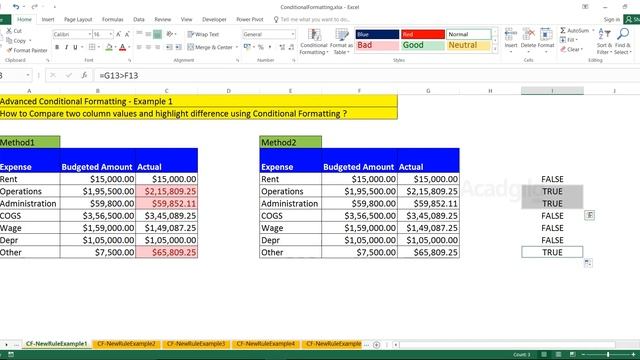Apply the Normal cell style

[468, 34]
